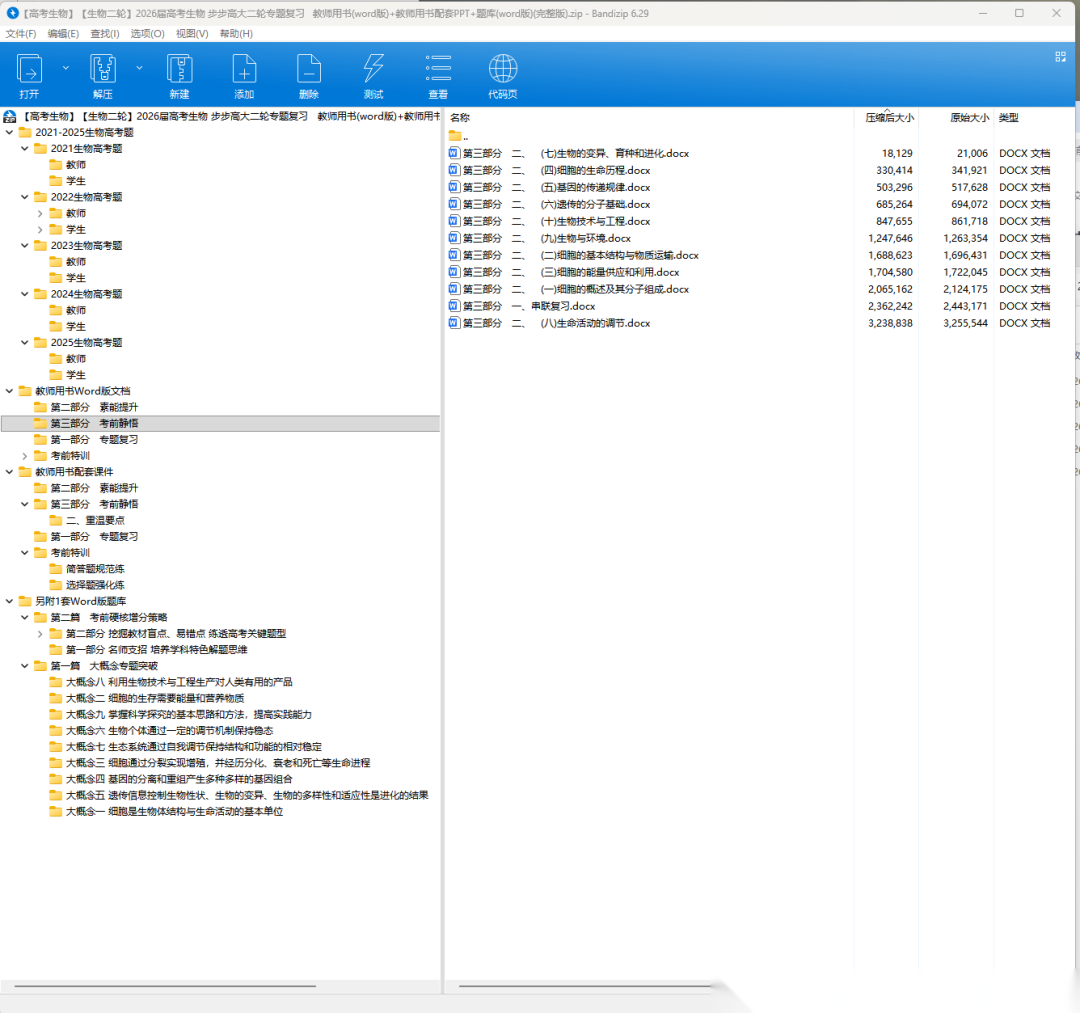
Task: Click the Add files (添加) icon
Action: 244,69
